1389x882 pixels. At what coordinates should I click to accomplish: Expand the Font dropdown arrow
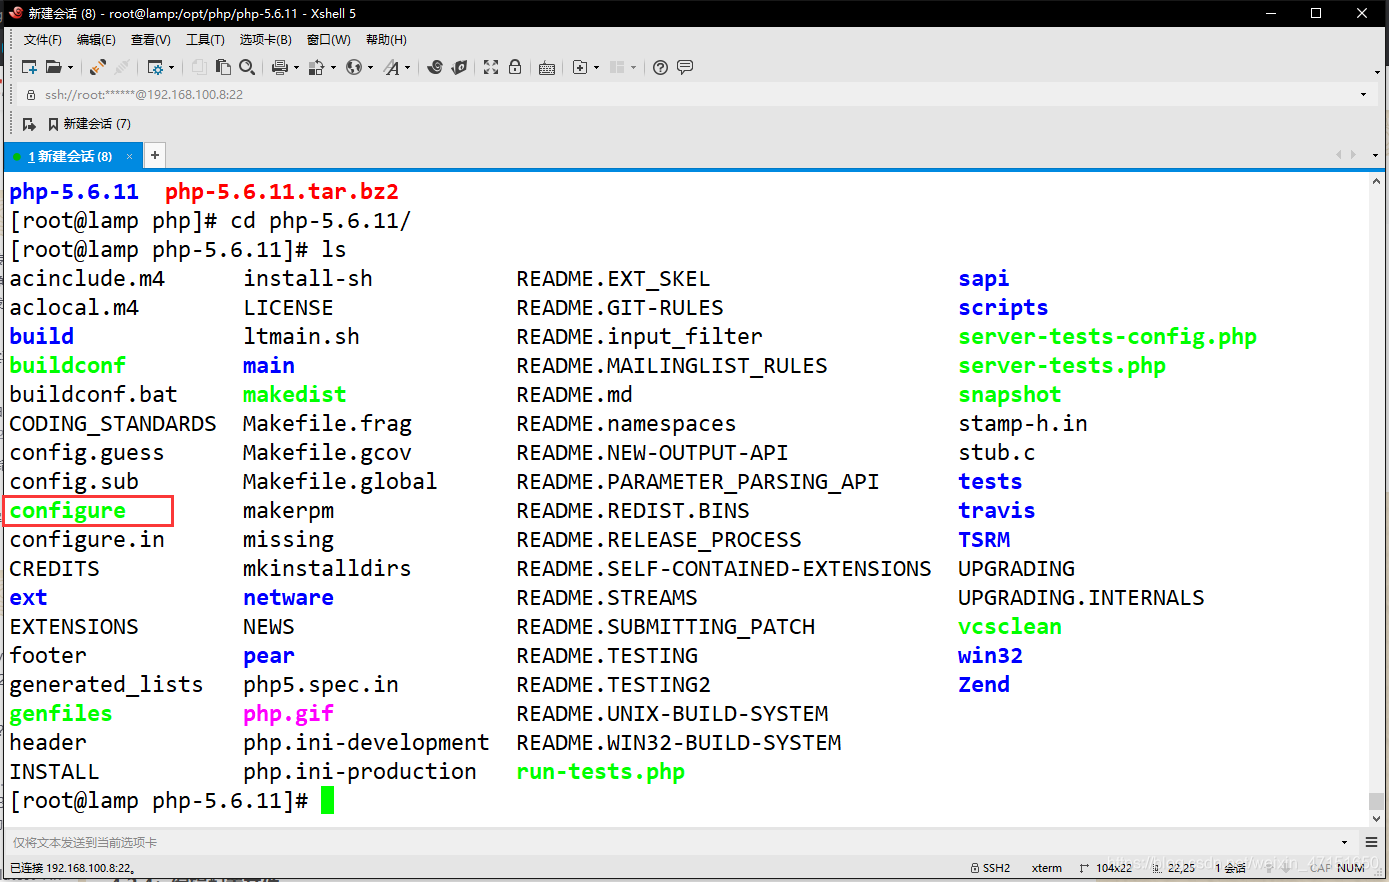408,68
